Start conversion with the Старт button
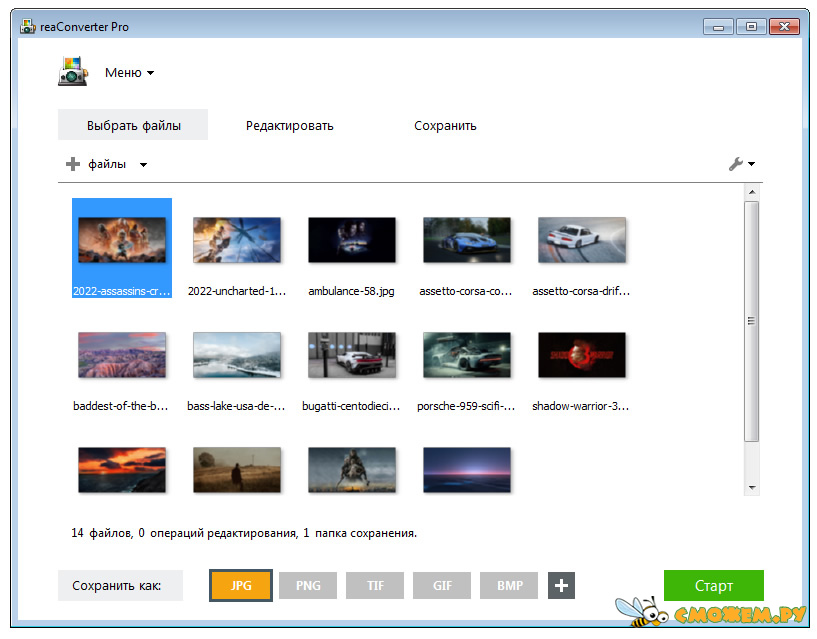The height and width of the screenshot is (639, 817). click(x=714, y=586)
